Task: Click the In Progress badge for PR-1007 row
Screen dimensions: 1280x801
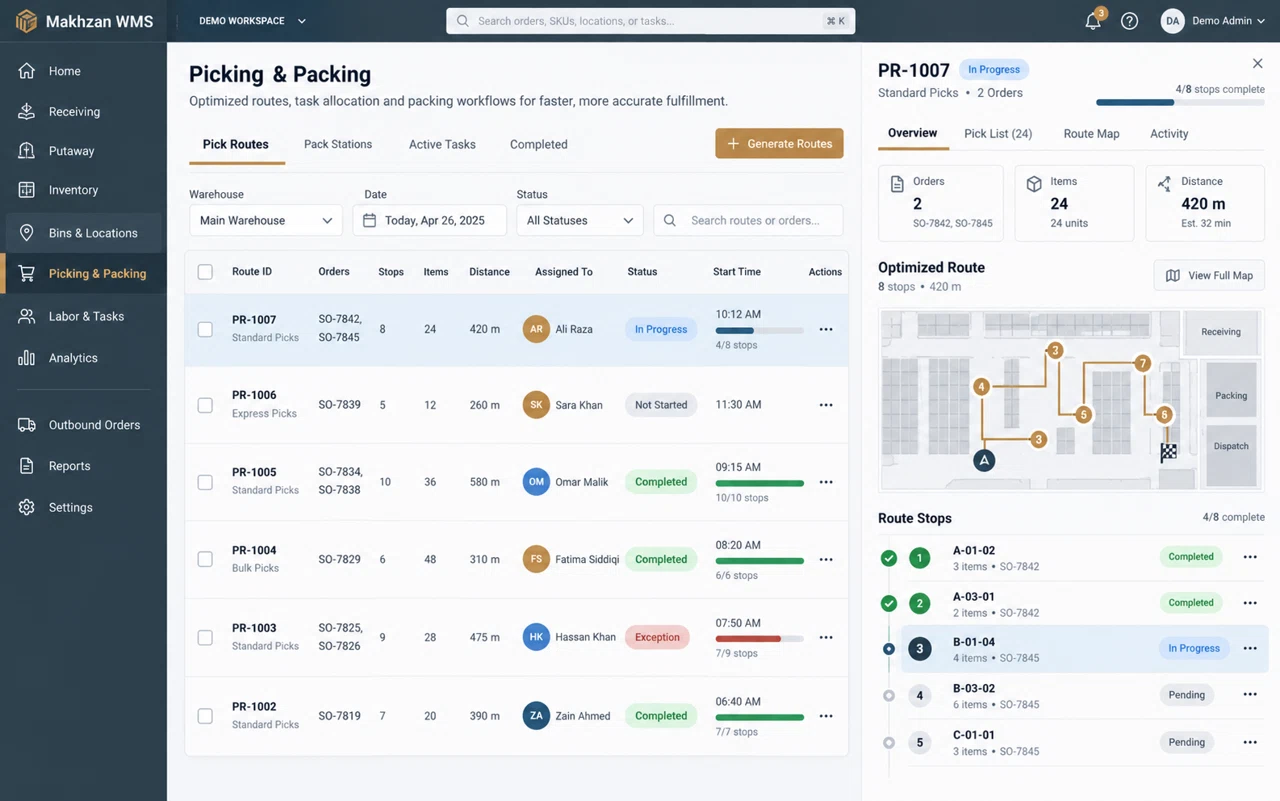Action: pos(661,329)
